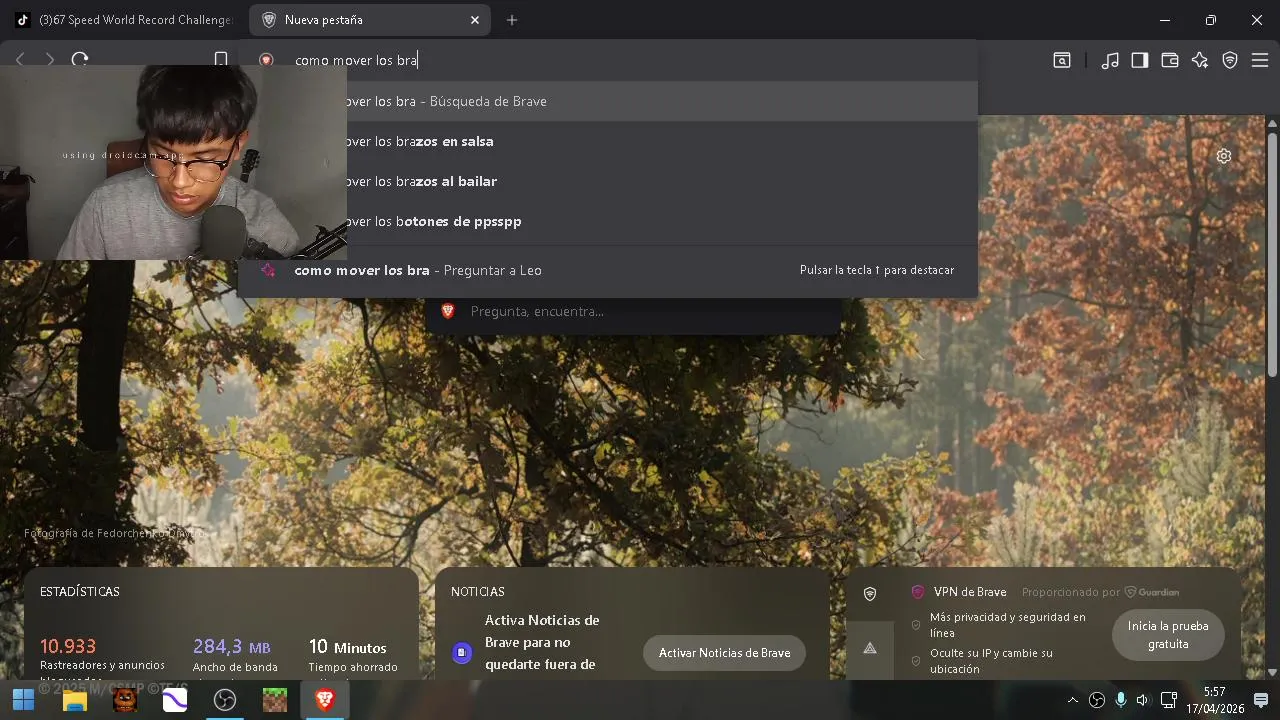Choose the 'botones de ppsspp' suggestion
Viewport: 1280px width, 720px height.
608,221
